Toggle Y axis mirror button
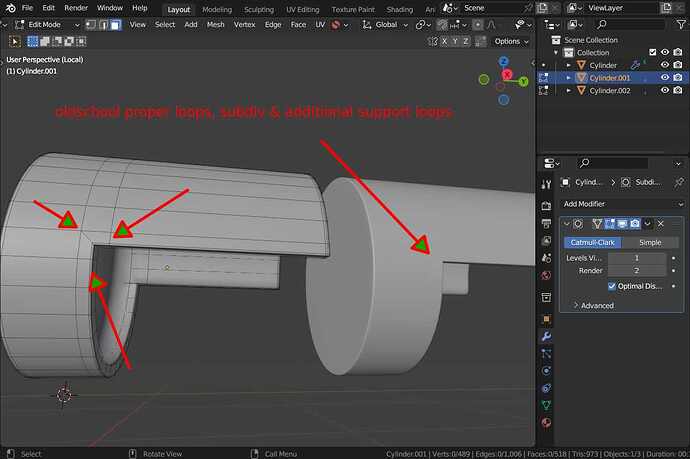Screen dimensions: 690x459 (455, 41)
